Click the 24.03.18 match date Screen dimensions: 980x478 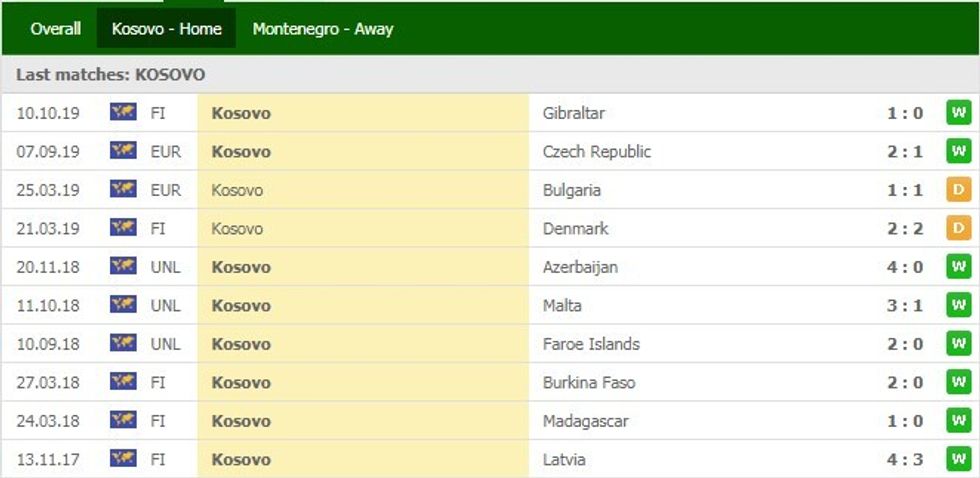click(46, 421)
